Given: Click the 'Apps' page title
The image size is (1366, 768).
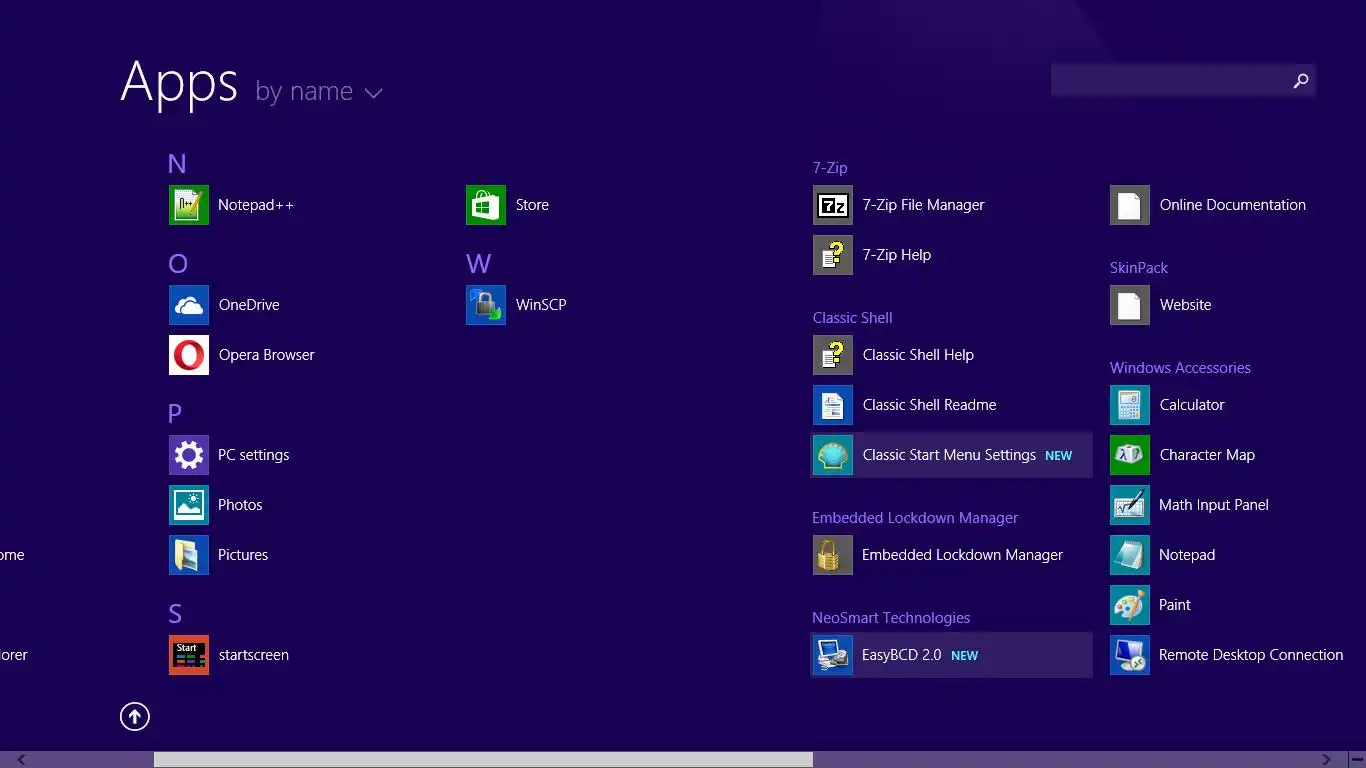Looking at the screenshot, I should [x=179, y=82].
